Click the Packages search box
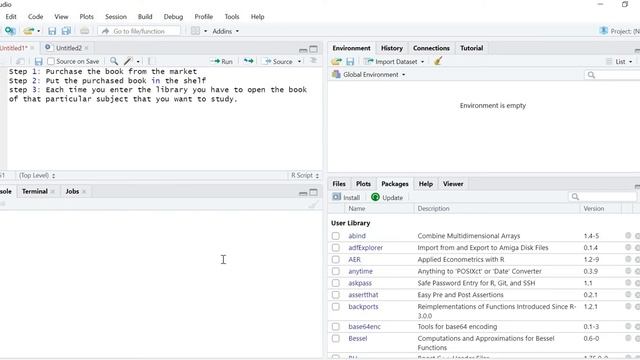The height and width of the screenshot is (360, 640). pyautogui.click(x=602, y=197)
